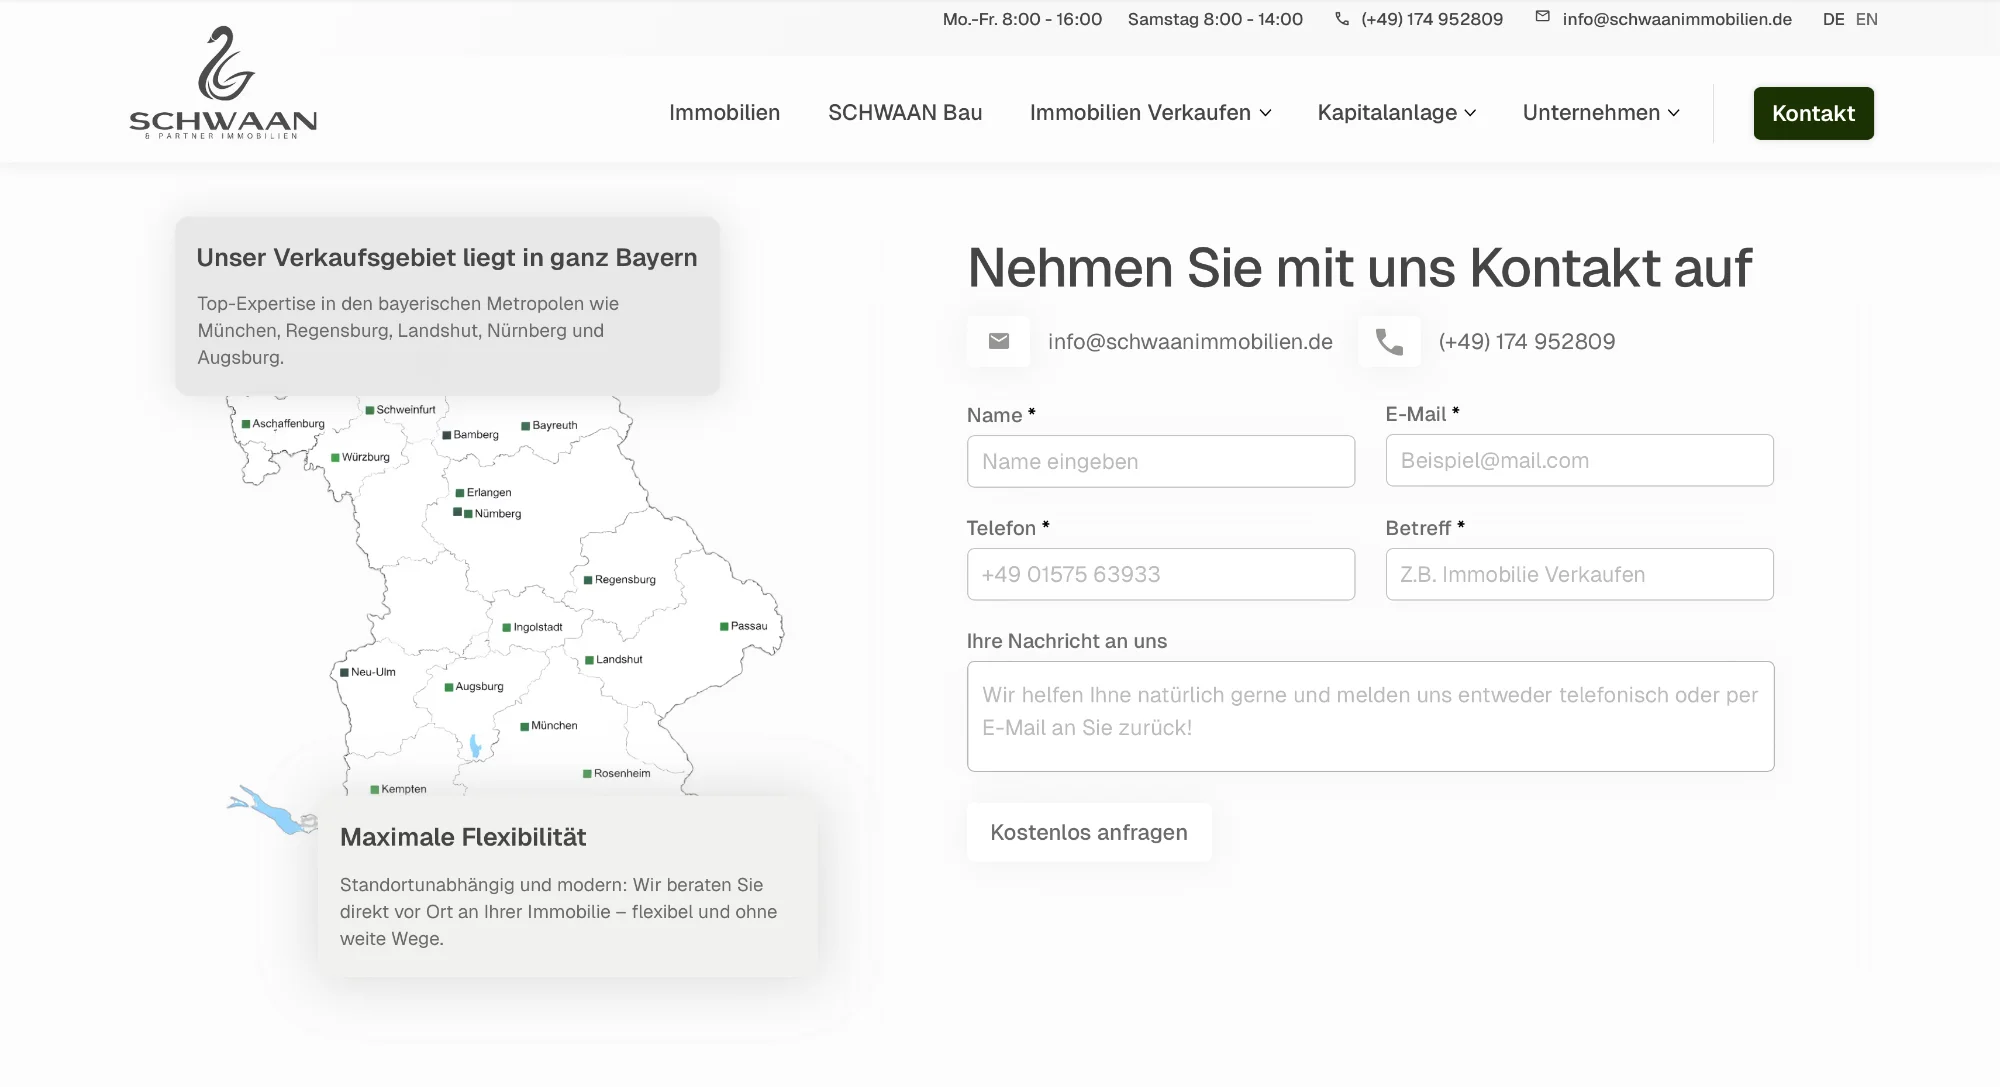
Task: Expand the Immobilien Verkaufen dropdown
Action: 1150,113
